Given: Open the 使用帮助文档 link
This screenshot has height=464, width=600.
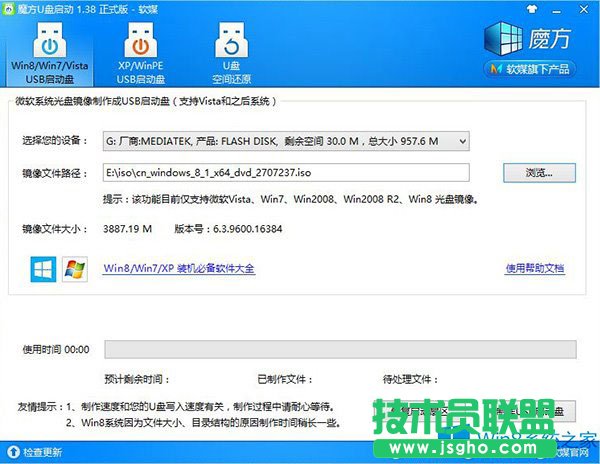Looking at the screenshot, I should 535,268.
